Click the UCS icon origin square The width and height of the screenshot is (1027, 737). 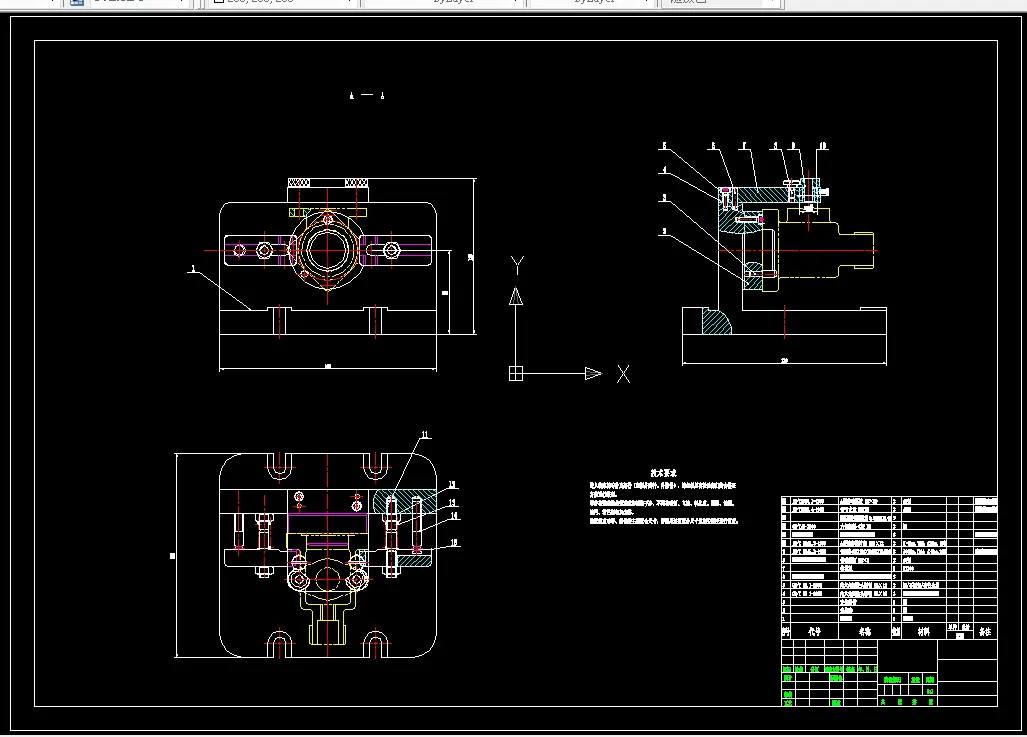click(516, 374)
